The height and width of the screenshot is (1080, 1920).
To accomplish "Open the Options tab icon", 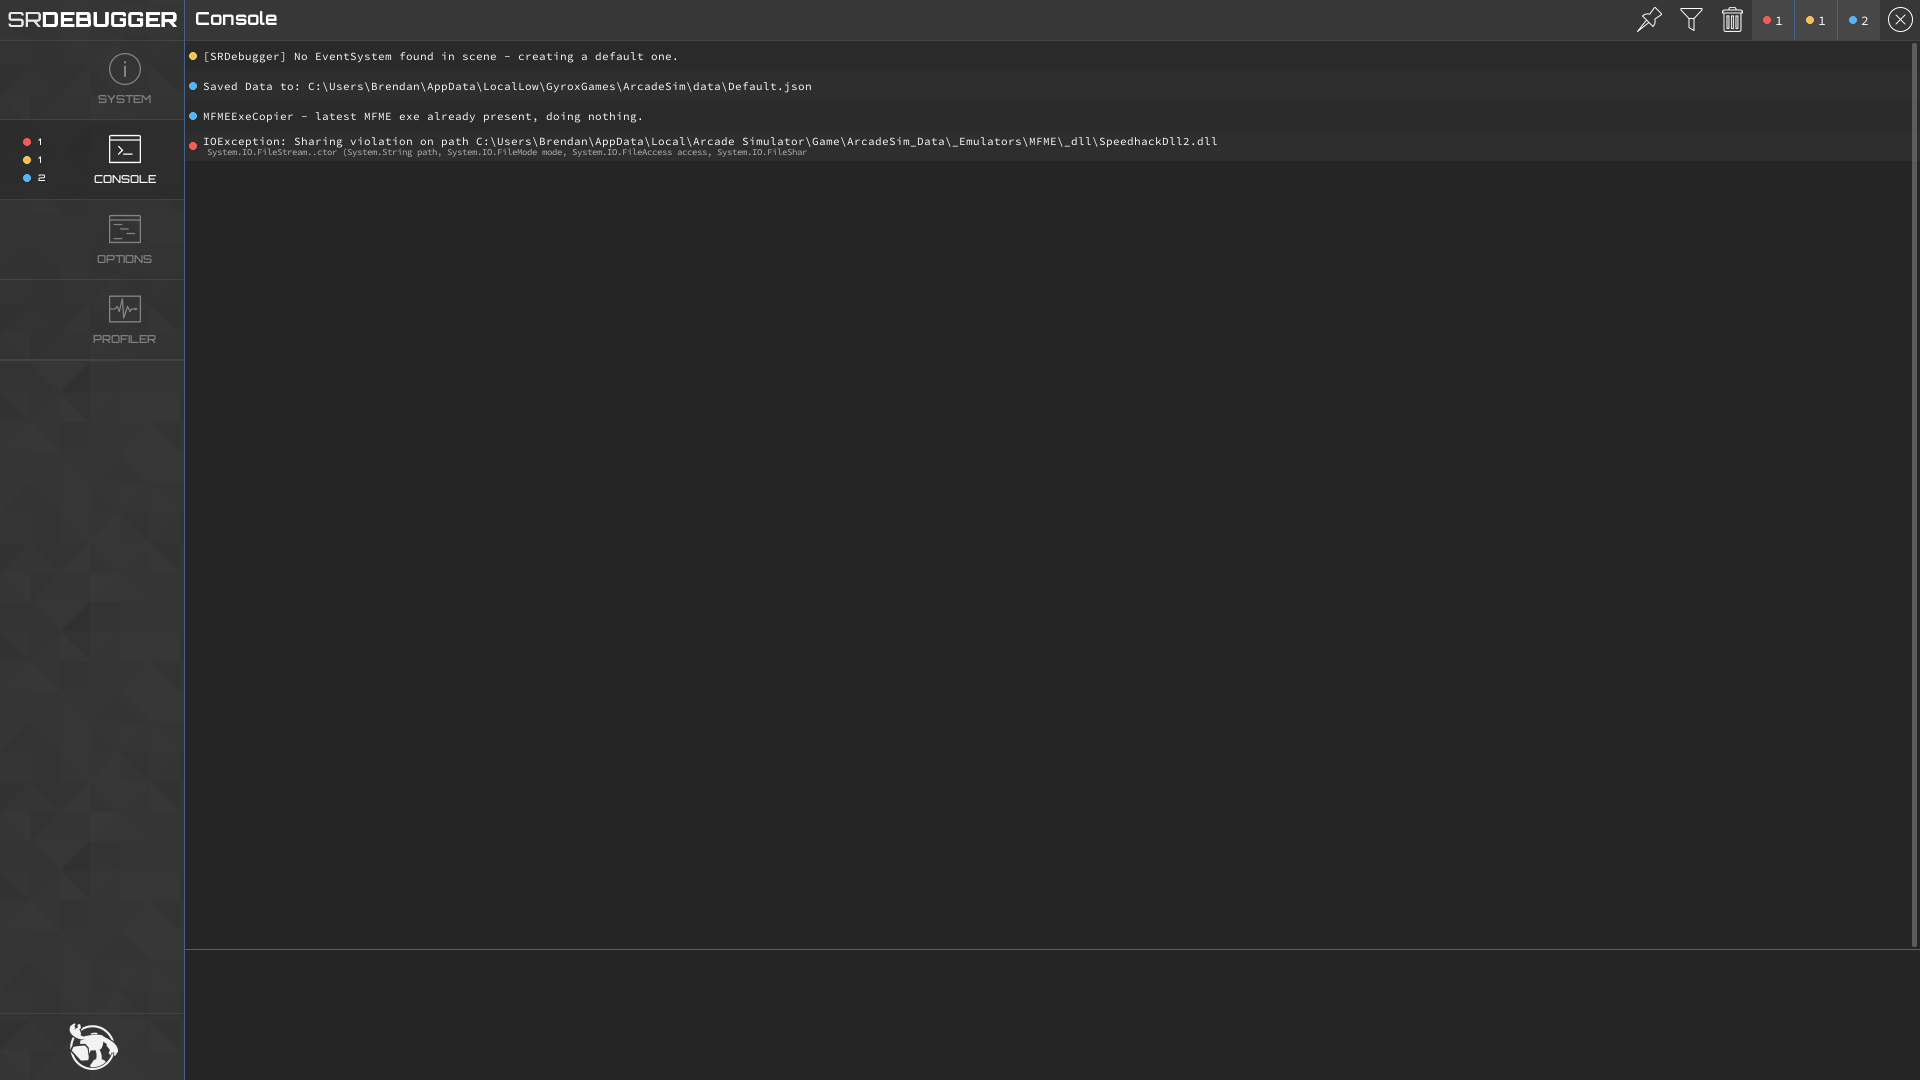I will point(124,230).
